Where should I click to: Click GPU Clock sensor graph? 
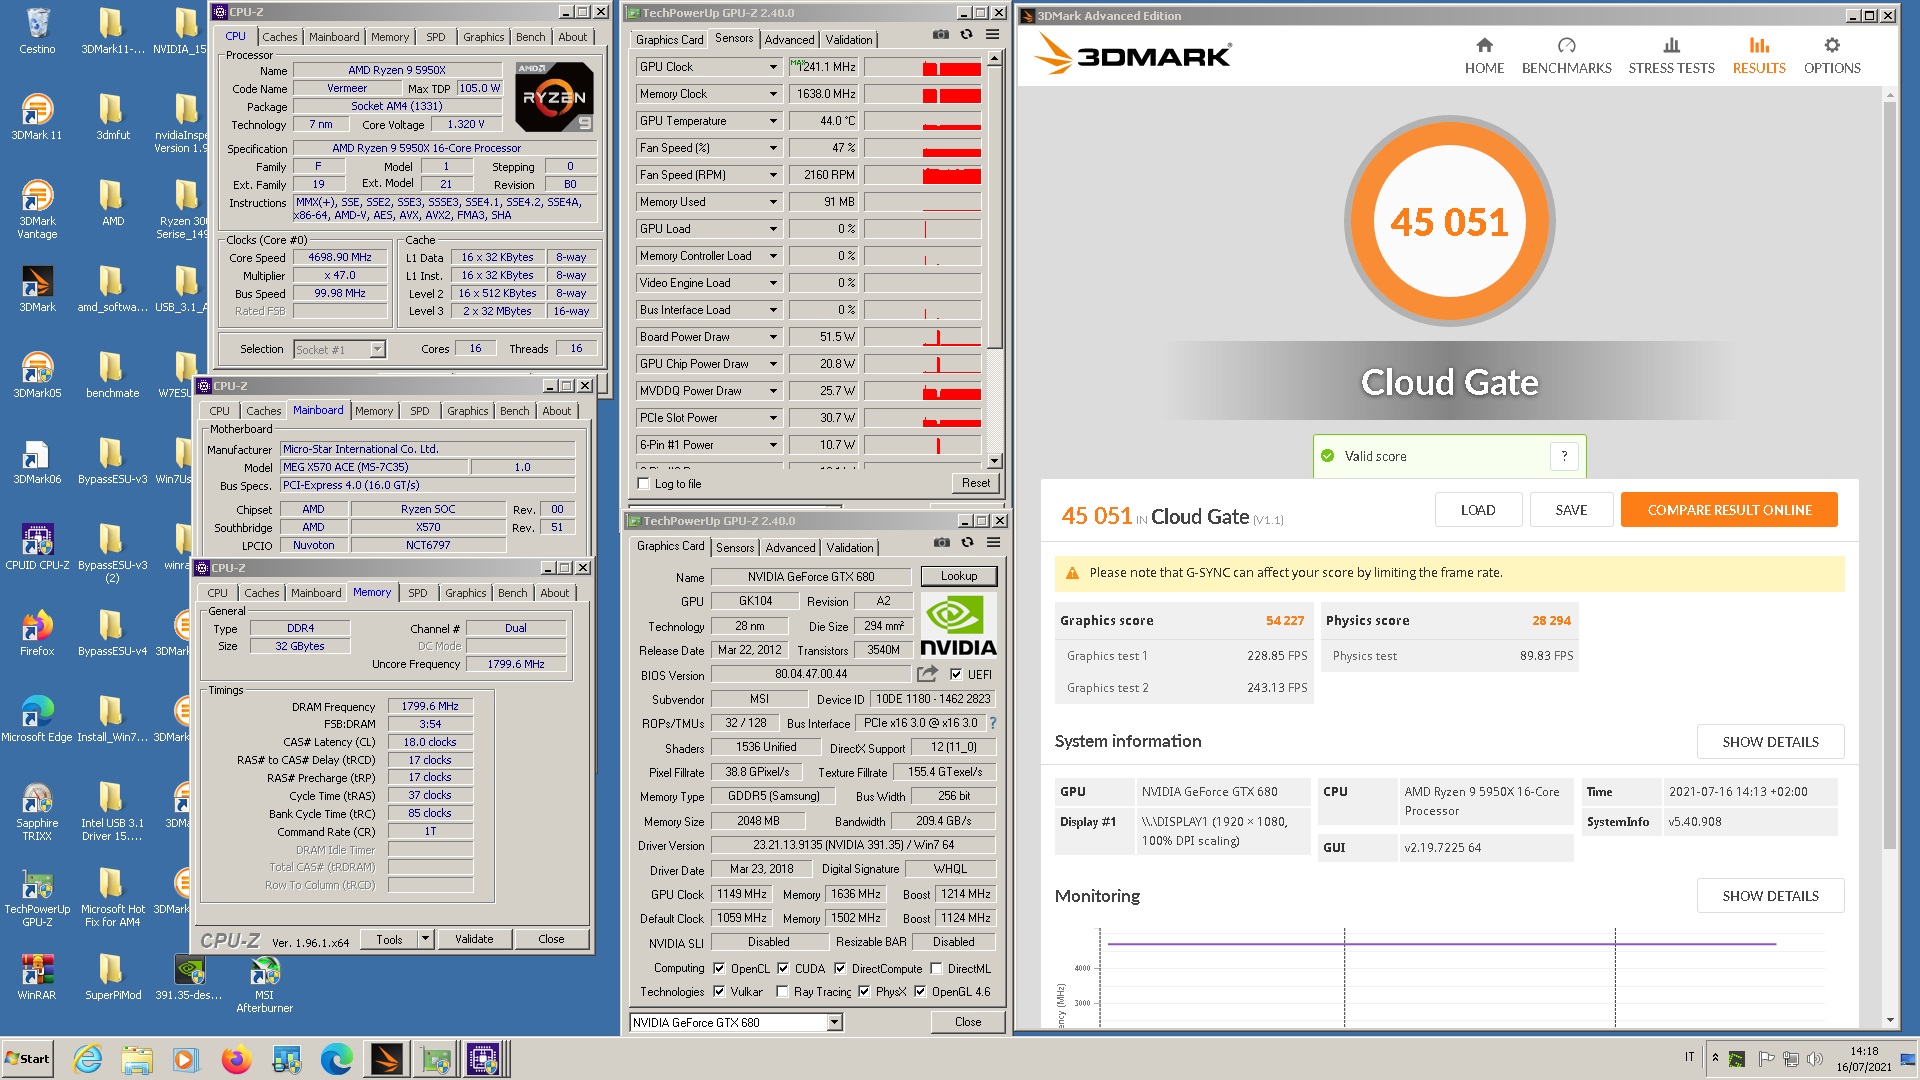tap(922, 67)
